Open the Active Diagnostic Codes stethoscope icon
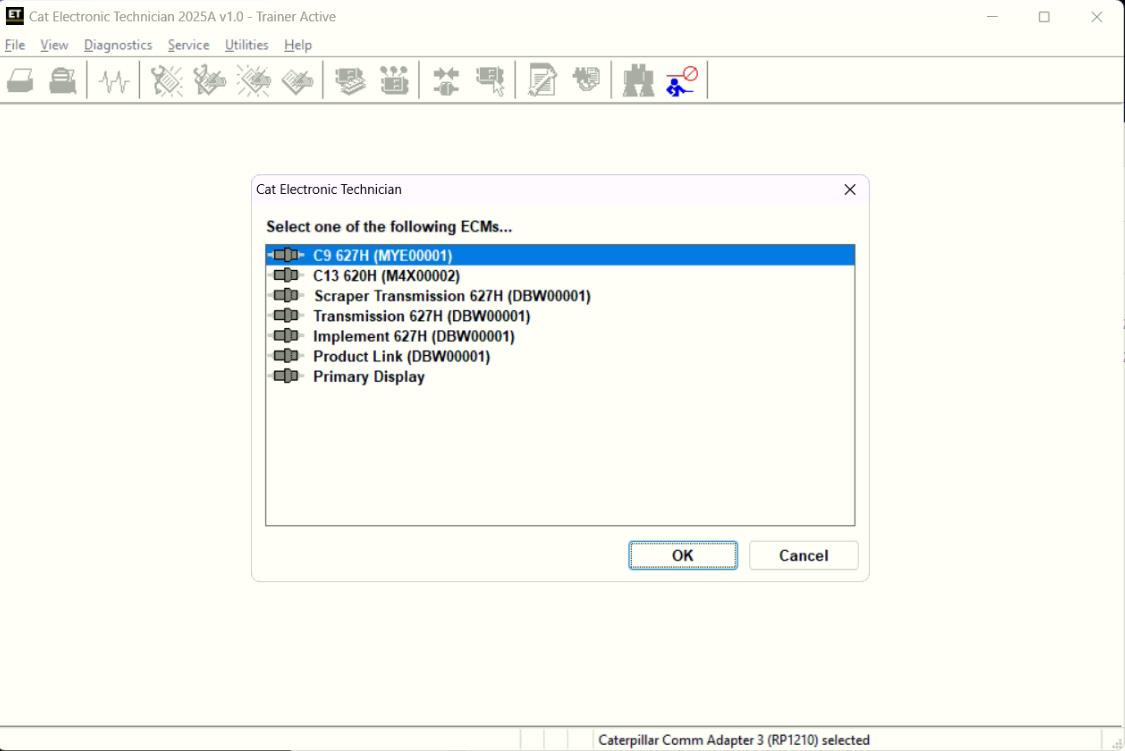Viewport: 1125px width, 751px height. pyautogui.click(x=166, y=80)
